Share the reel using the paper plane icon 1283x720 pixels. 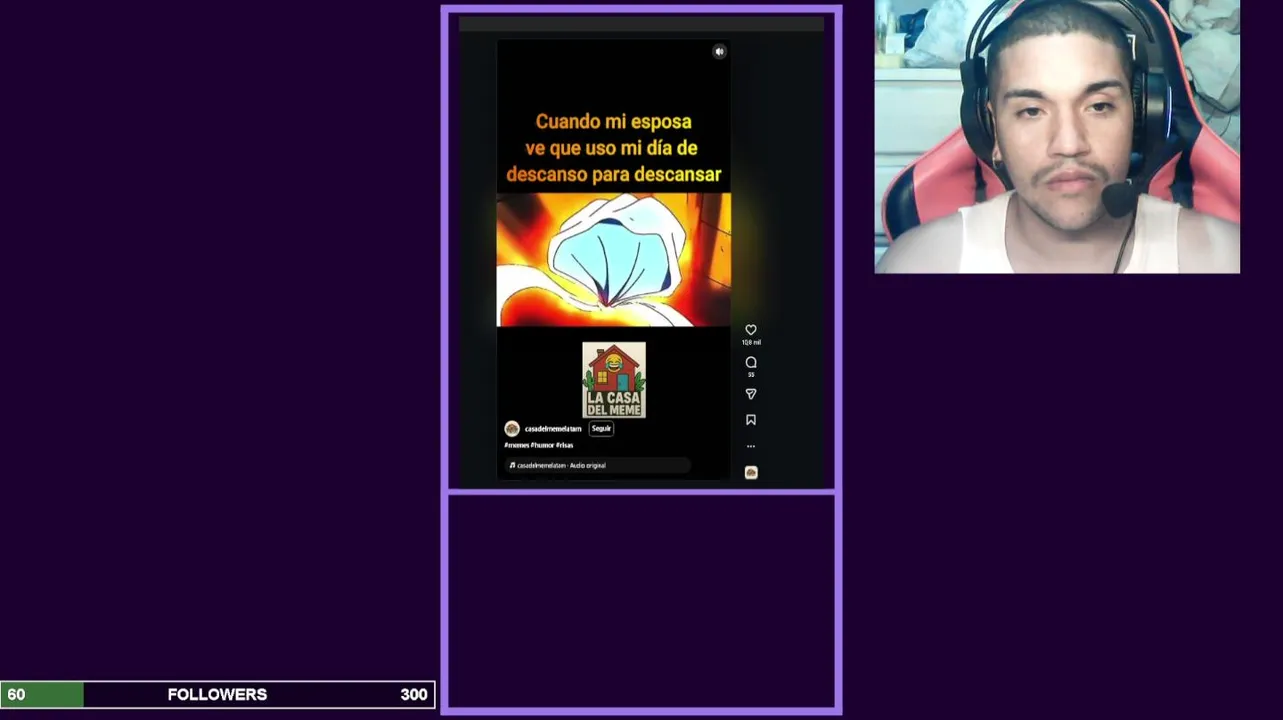751,394
